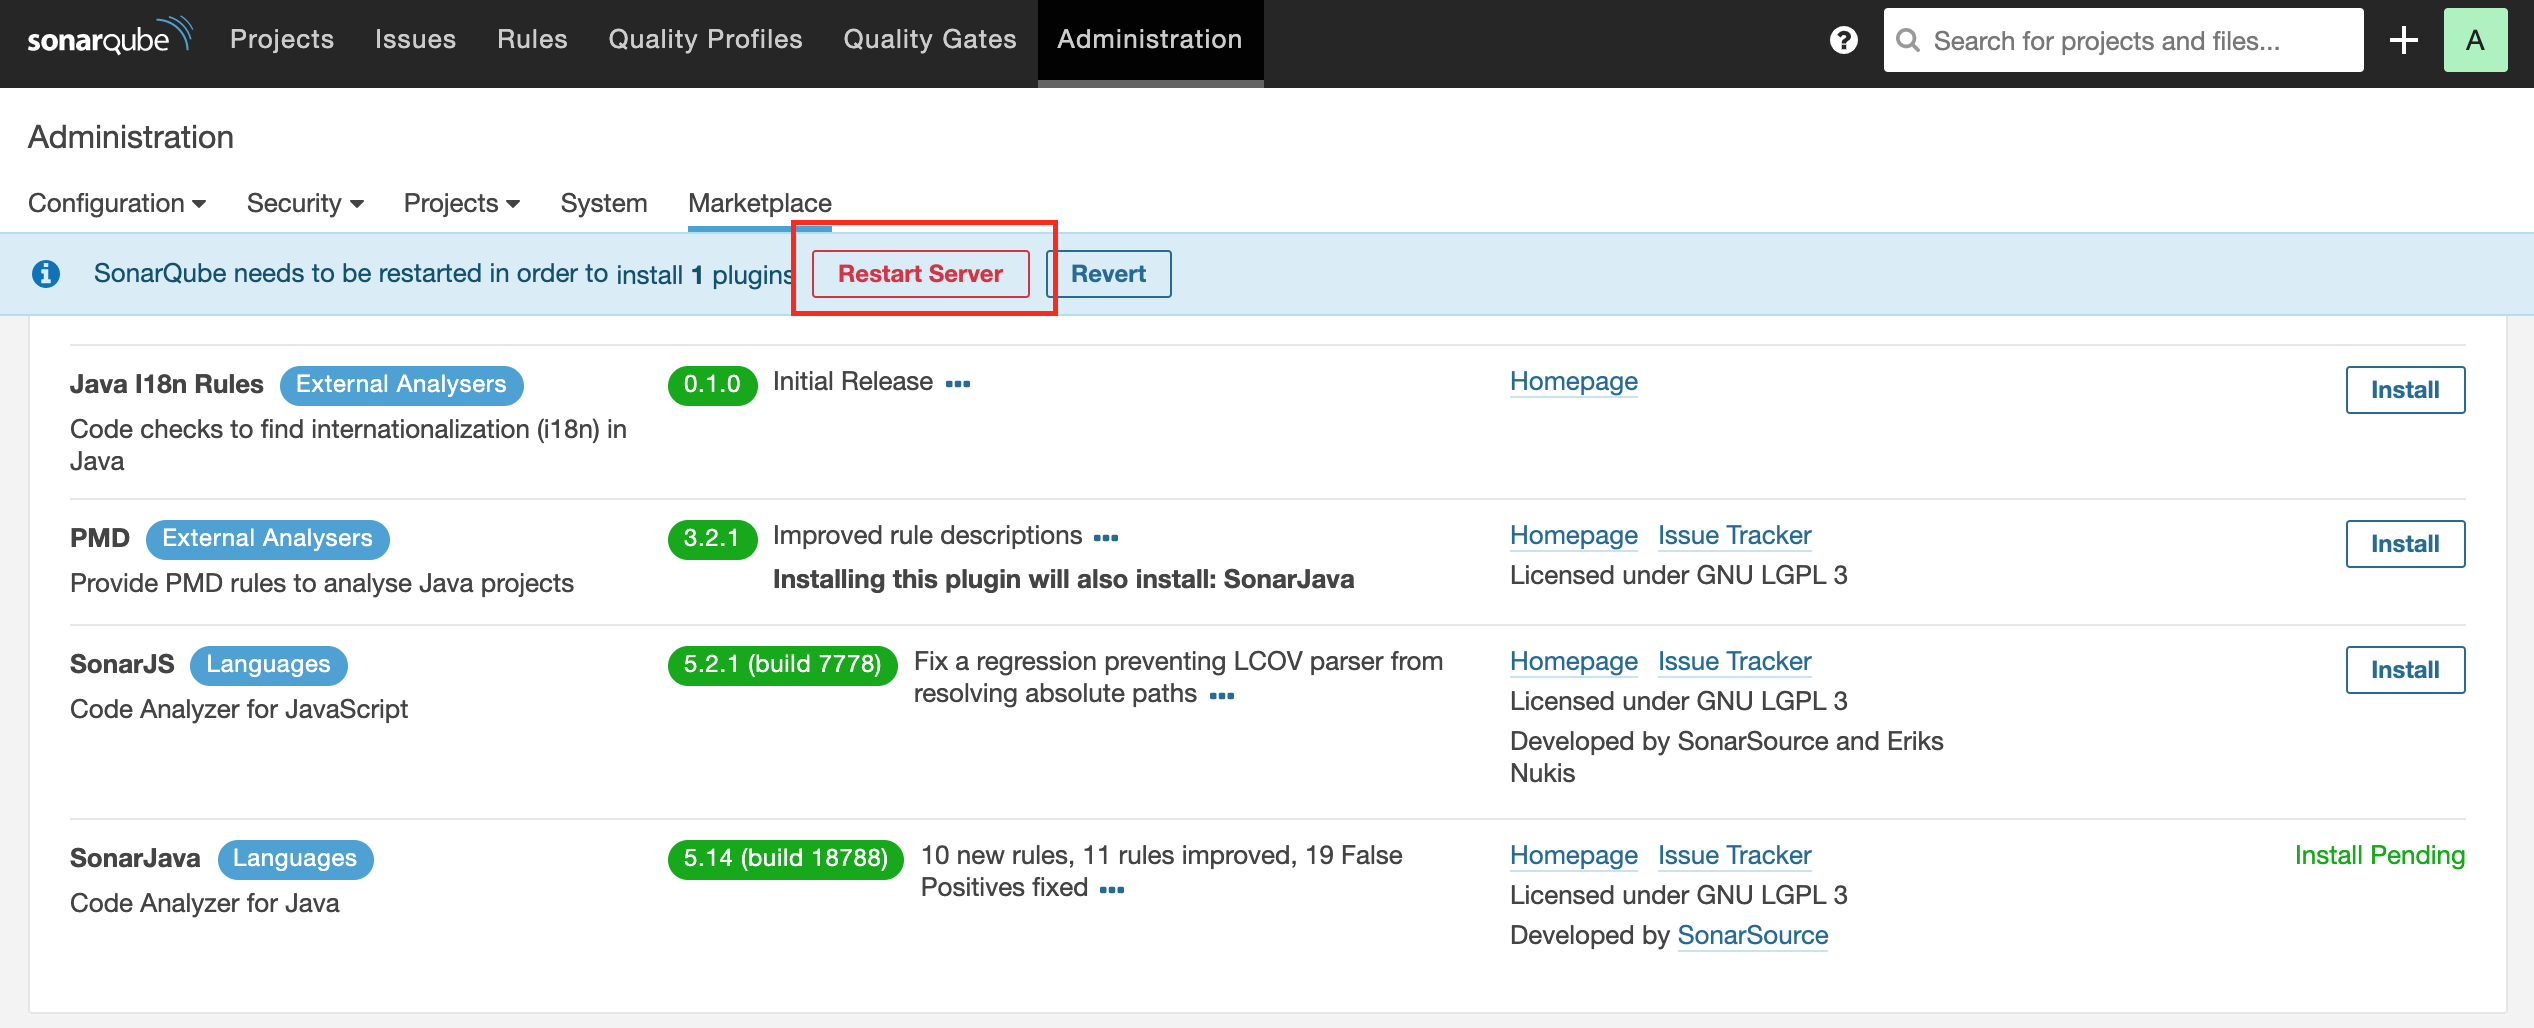Screen dimensions: 2534x1028
Task: Select the Marketplace tab
Action: (760, 203)
